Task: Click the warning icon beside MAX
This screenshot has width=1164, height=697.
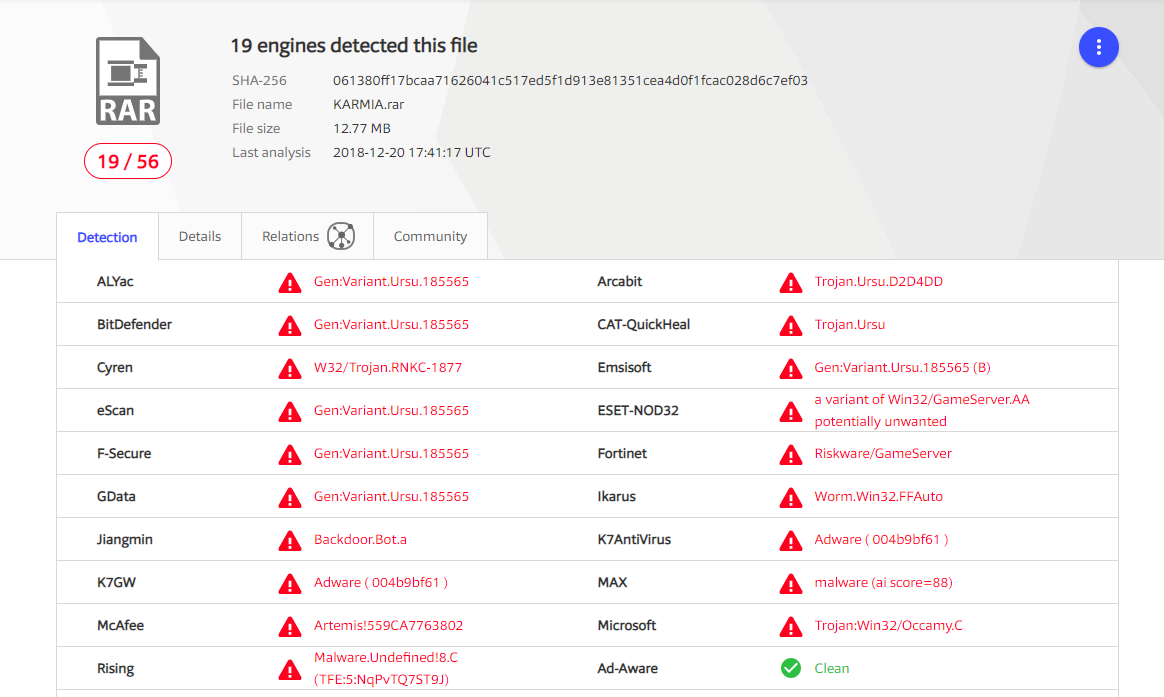Action: [791, 584]
